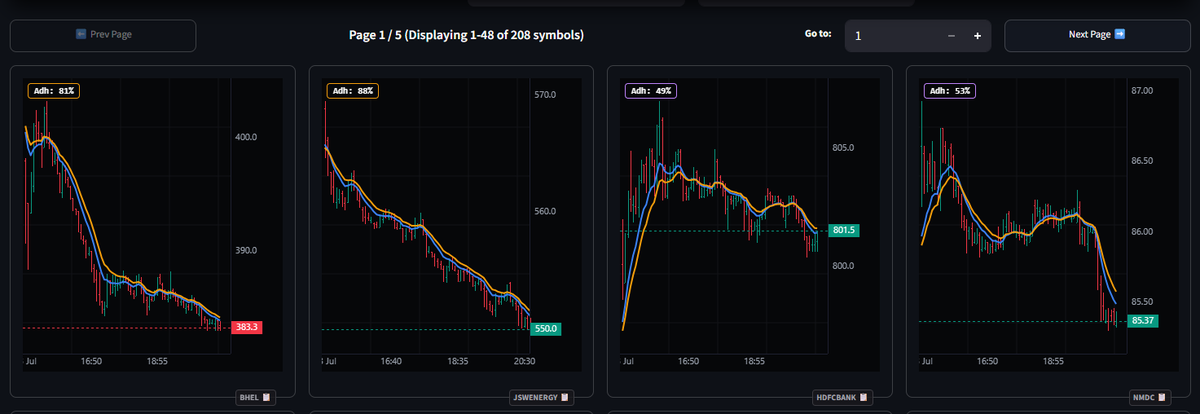This screenshot has height=414, width=1200.
Task: Click the Go to page number field
Action: pyautogui.click(x=890, y=35)
